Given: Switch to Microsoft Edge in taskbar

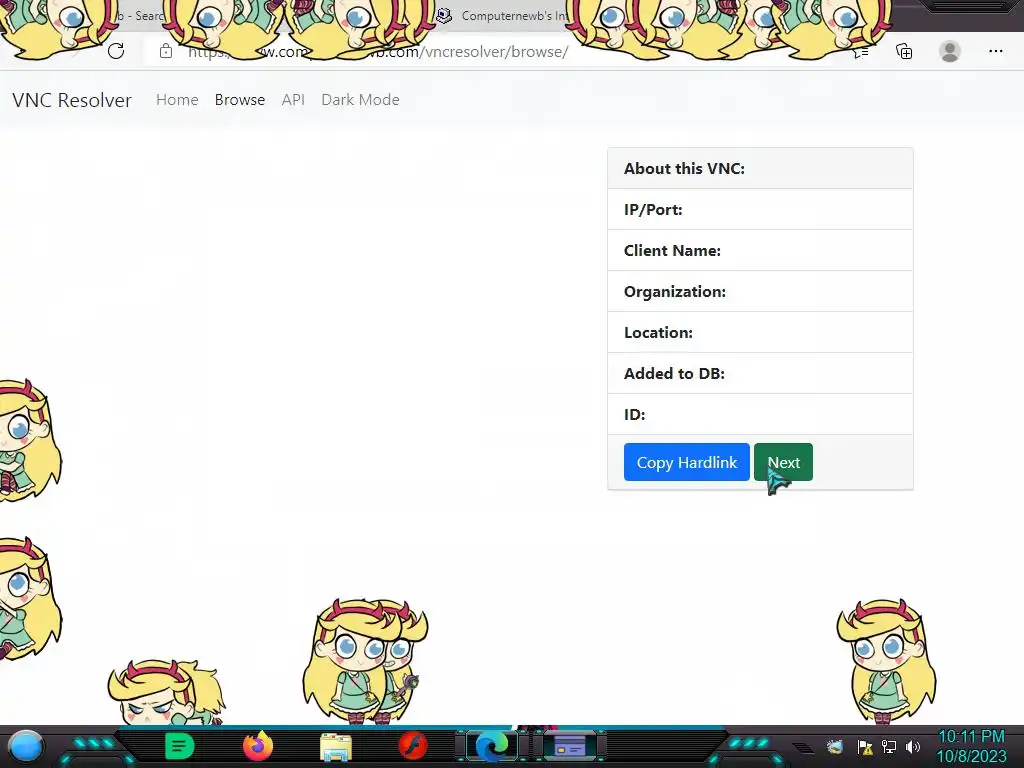Looking at the screenshot, I should (x=492, y=746).
